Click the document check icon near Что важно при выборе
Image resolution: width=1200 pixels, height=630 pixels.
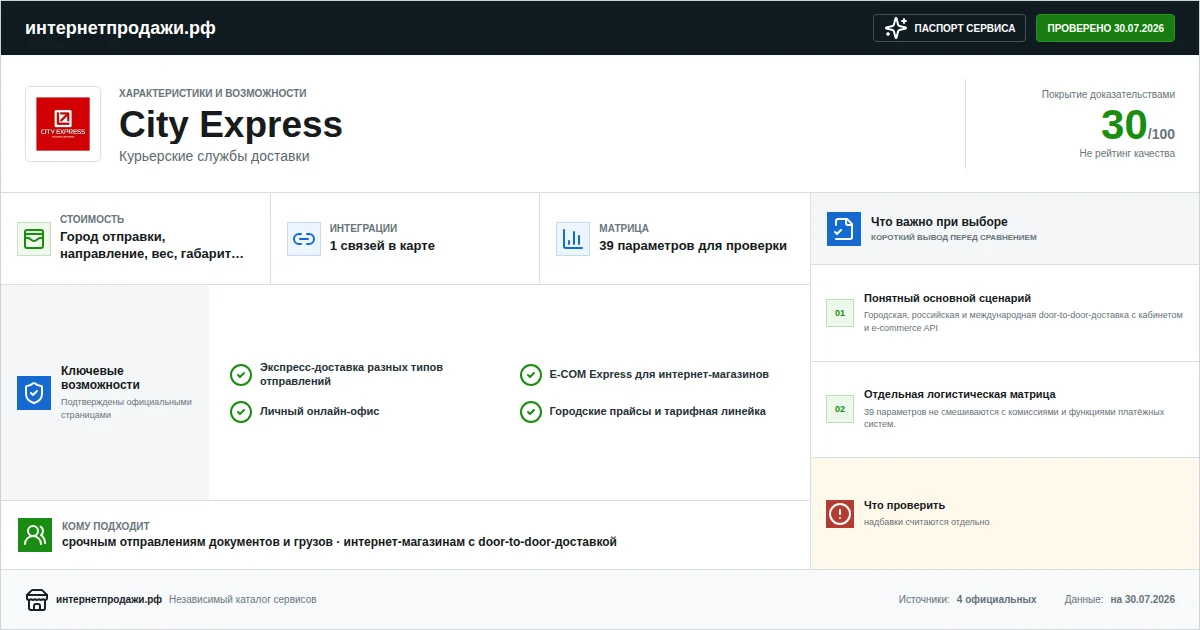[x=844, y=229]
